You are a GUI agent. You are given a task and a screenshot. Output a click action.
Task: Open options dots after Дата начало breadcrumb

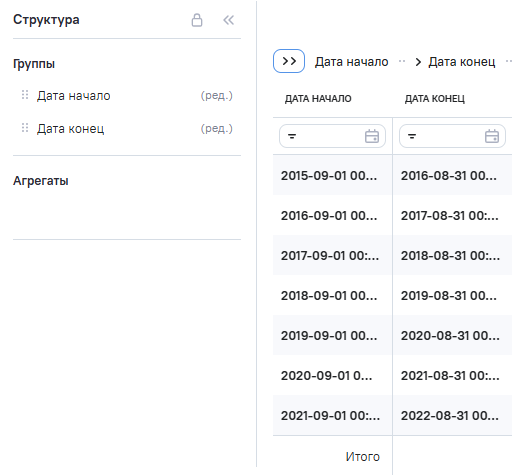tap(402, 61)
